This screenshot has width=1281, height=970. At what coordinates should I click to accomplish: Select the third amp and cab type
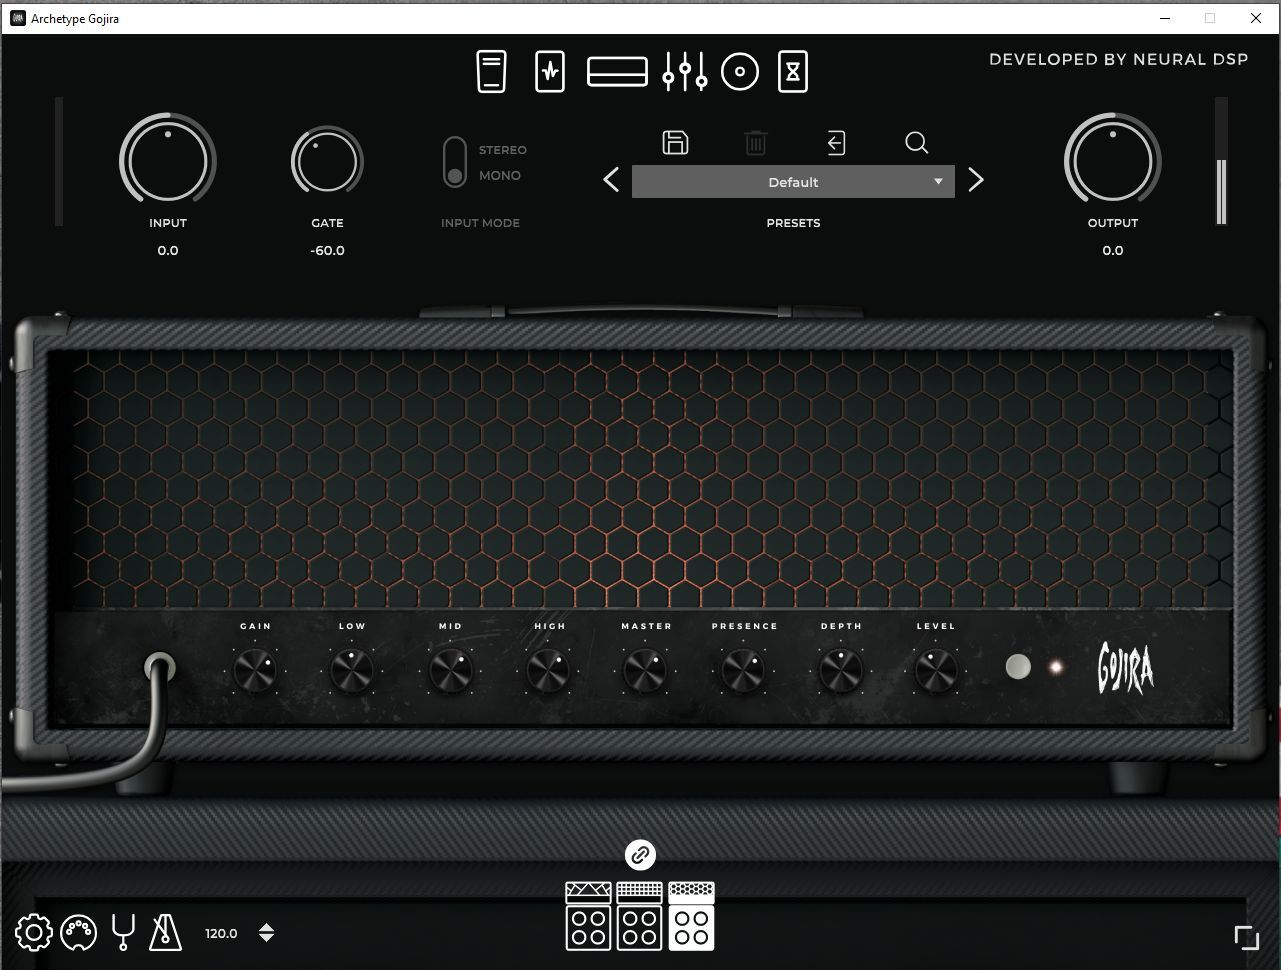[x=691, y=915]
